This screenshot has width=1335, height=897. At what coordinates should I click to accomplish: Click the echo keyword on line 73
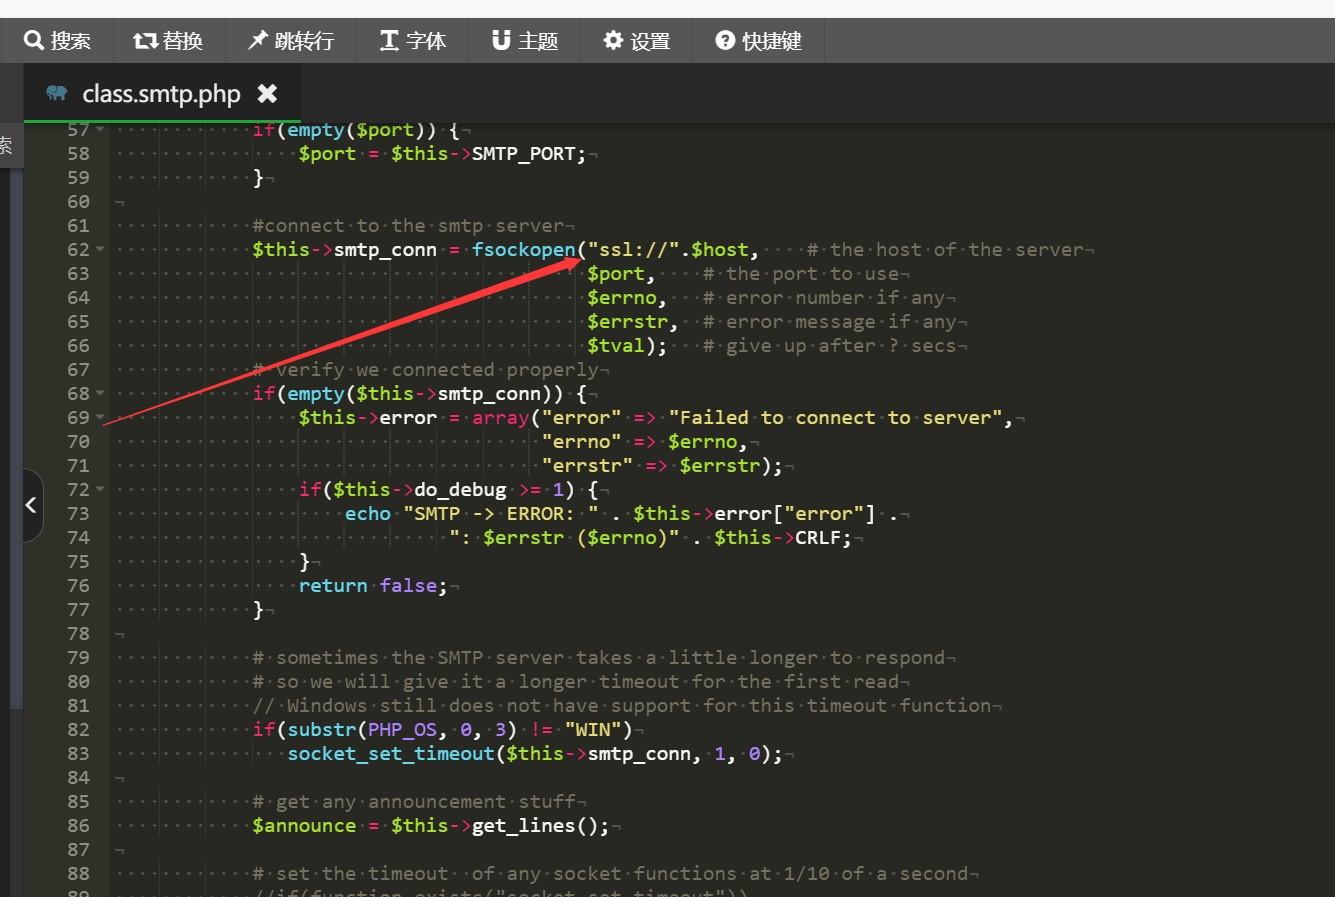(368, 514)
